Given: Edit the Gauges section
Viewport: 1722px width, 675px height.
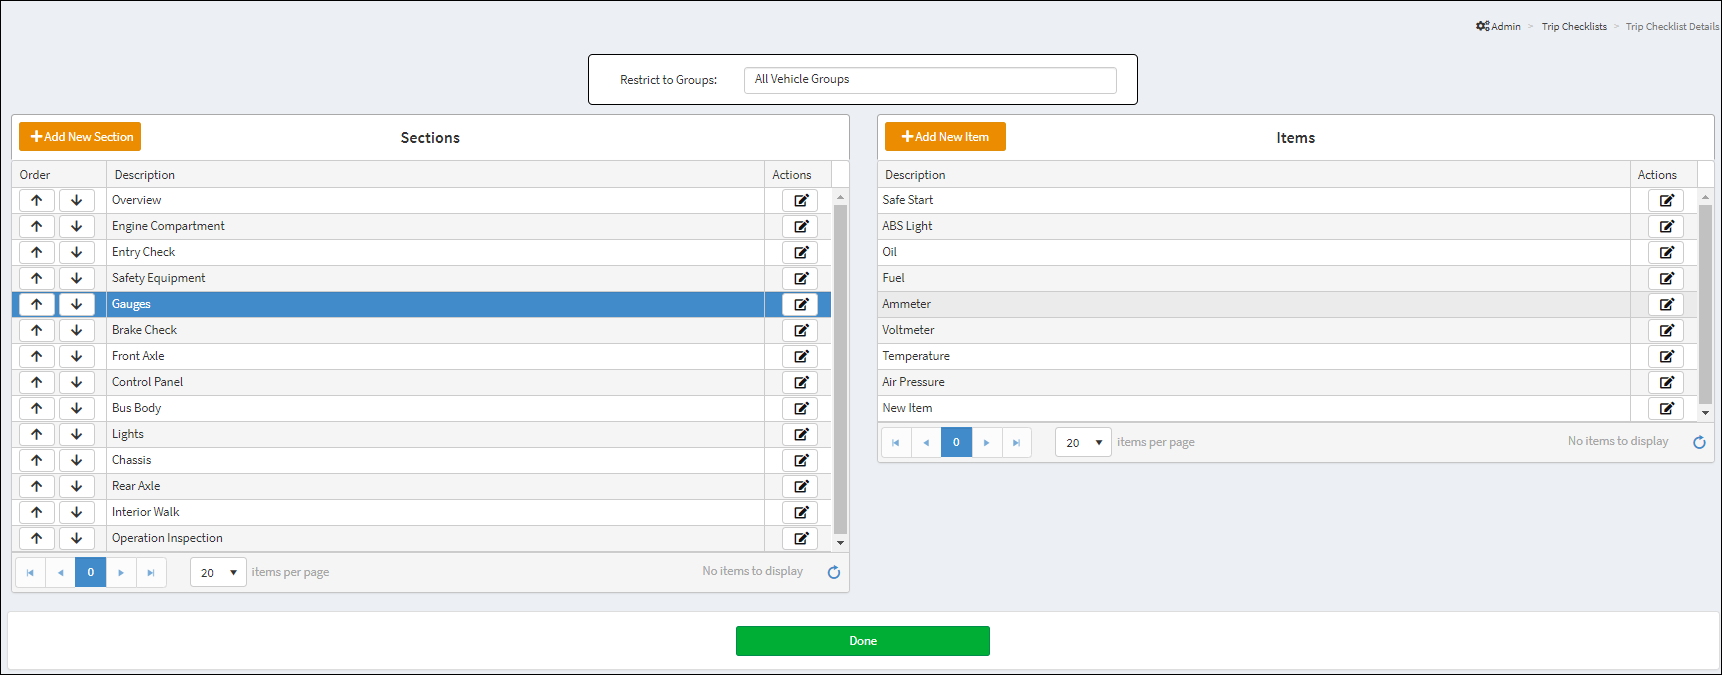Looking at the screenshot, I should coord(800,304).
